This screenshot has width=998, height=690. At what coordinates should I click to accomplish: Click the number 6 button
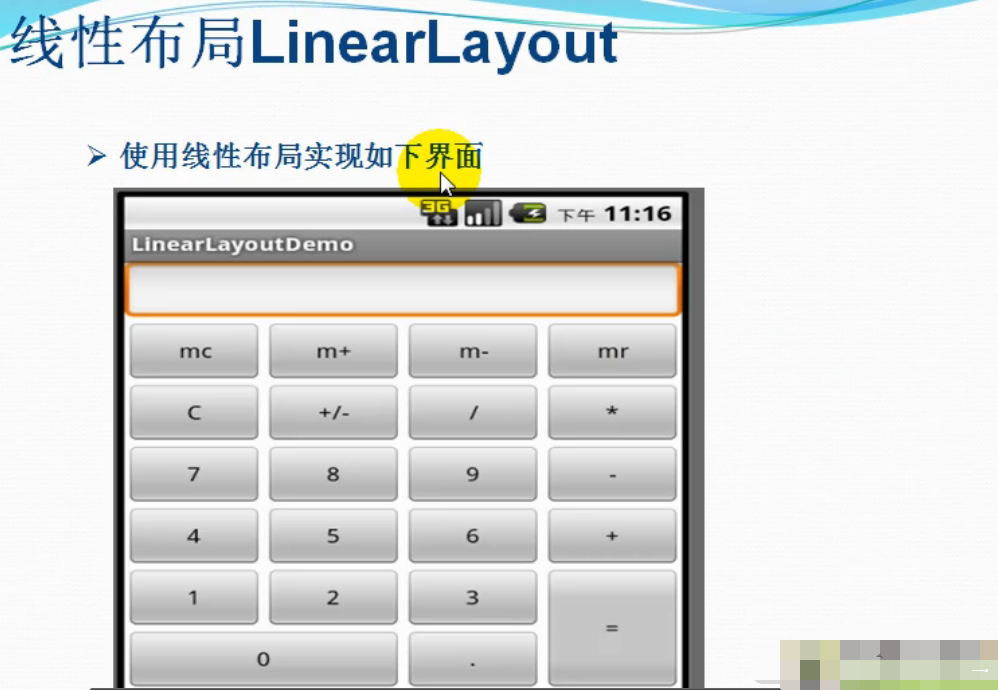[473, 536]
